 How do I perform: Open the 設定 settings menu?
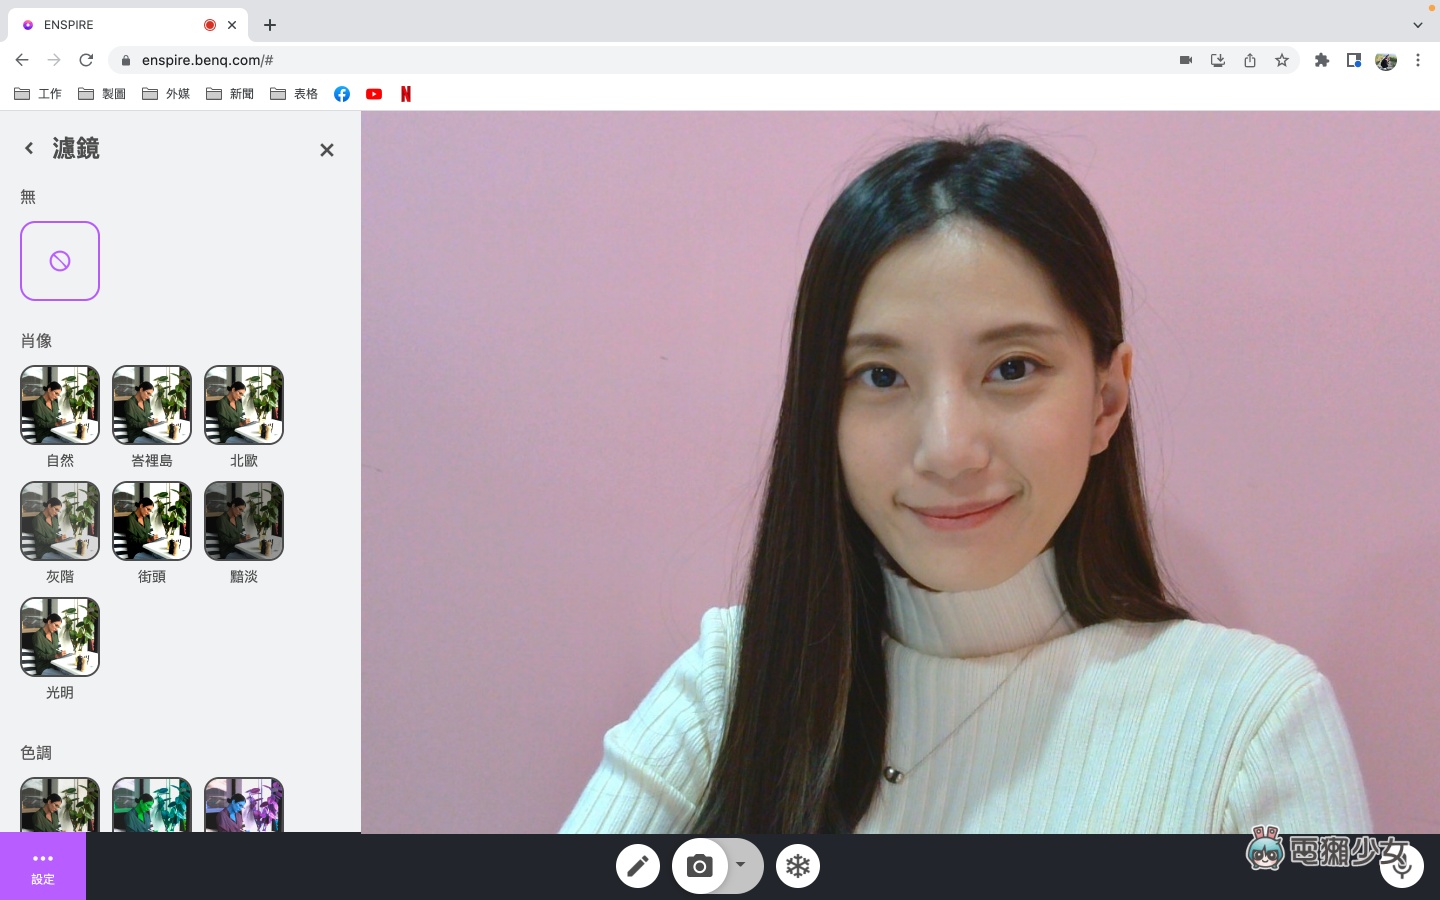pyautogui.click(x=43, y=867)
